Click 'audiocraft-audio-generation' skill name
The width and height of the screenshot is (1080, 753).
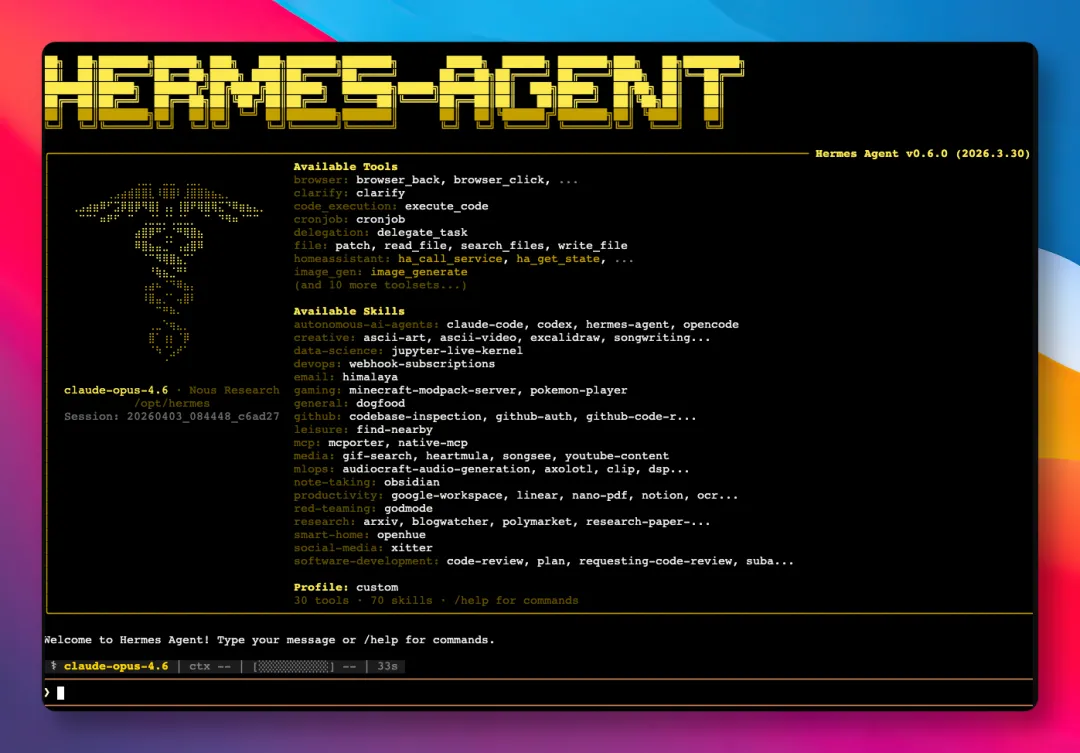(436, 468)
